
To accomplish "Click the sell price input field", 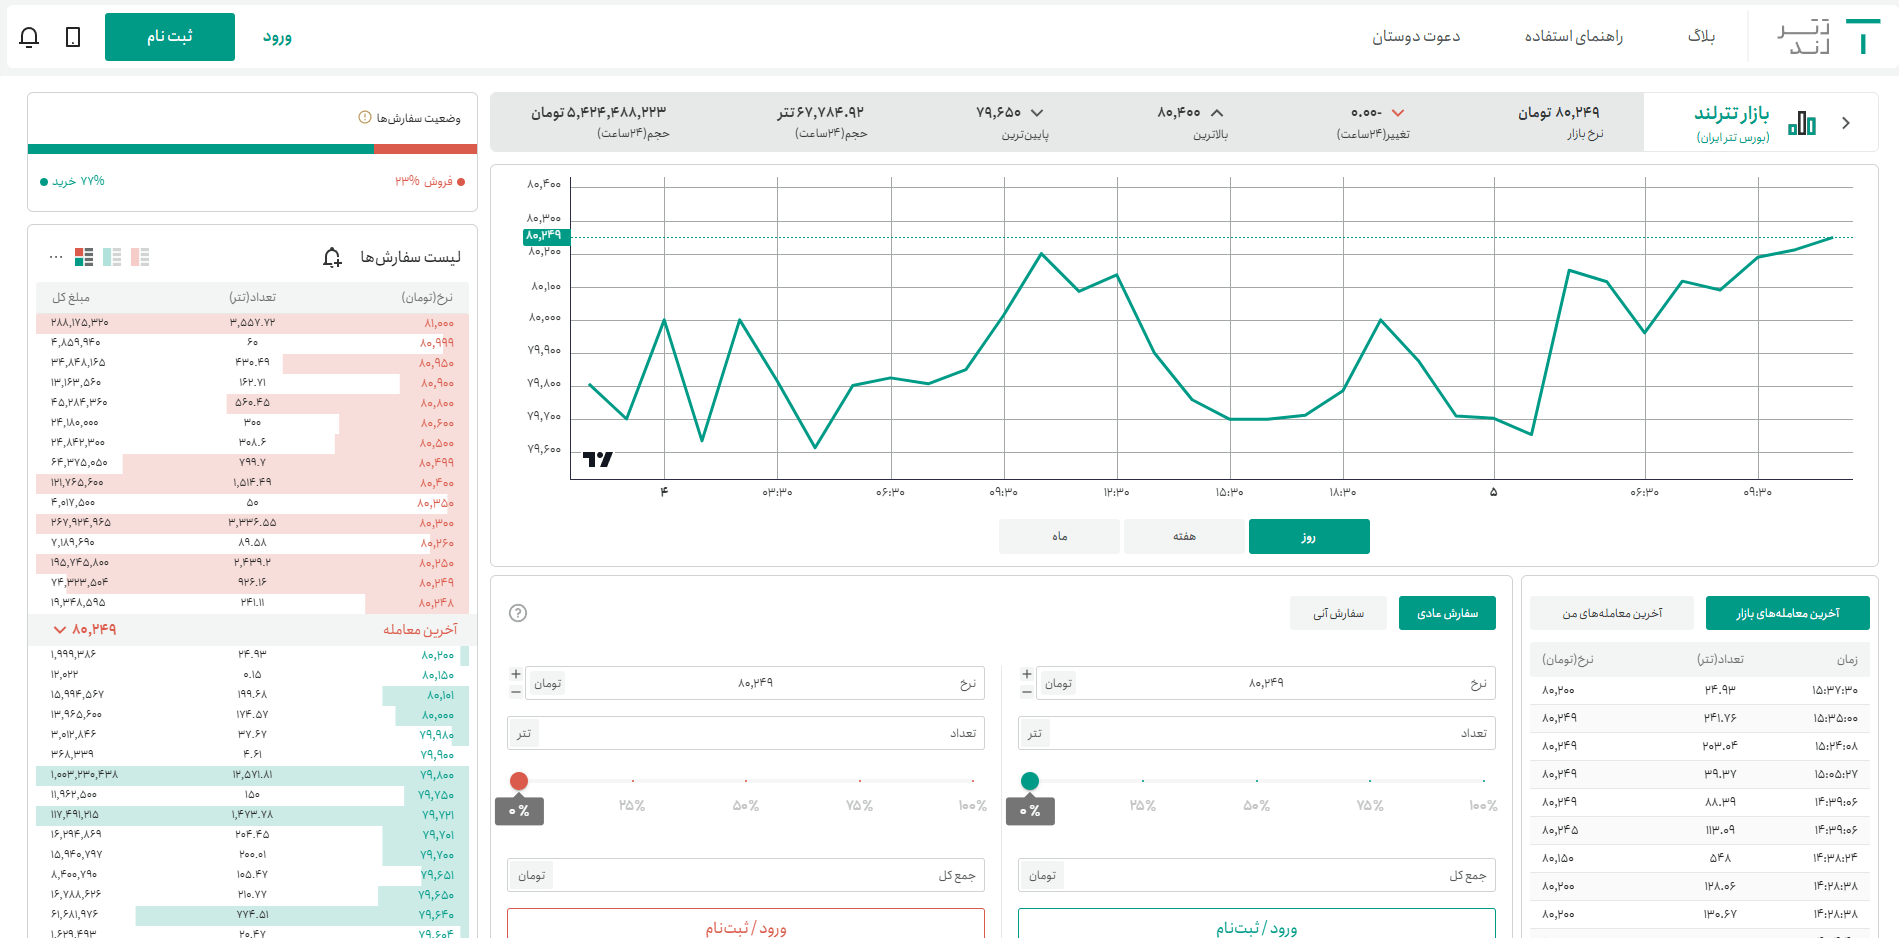I will pos(755,683).
